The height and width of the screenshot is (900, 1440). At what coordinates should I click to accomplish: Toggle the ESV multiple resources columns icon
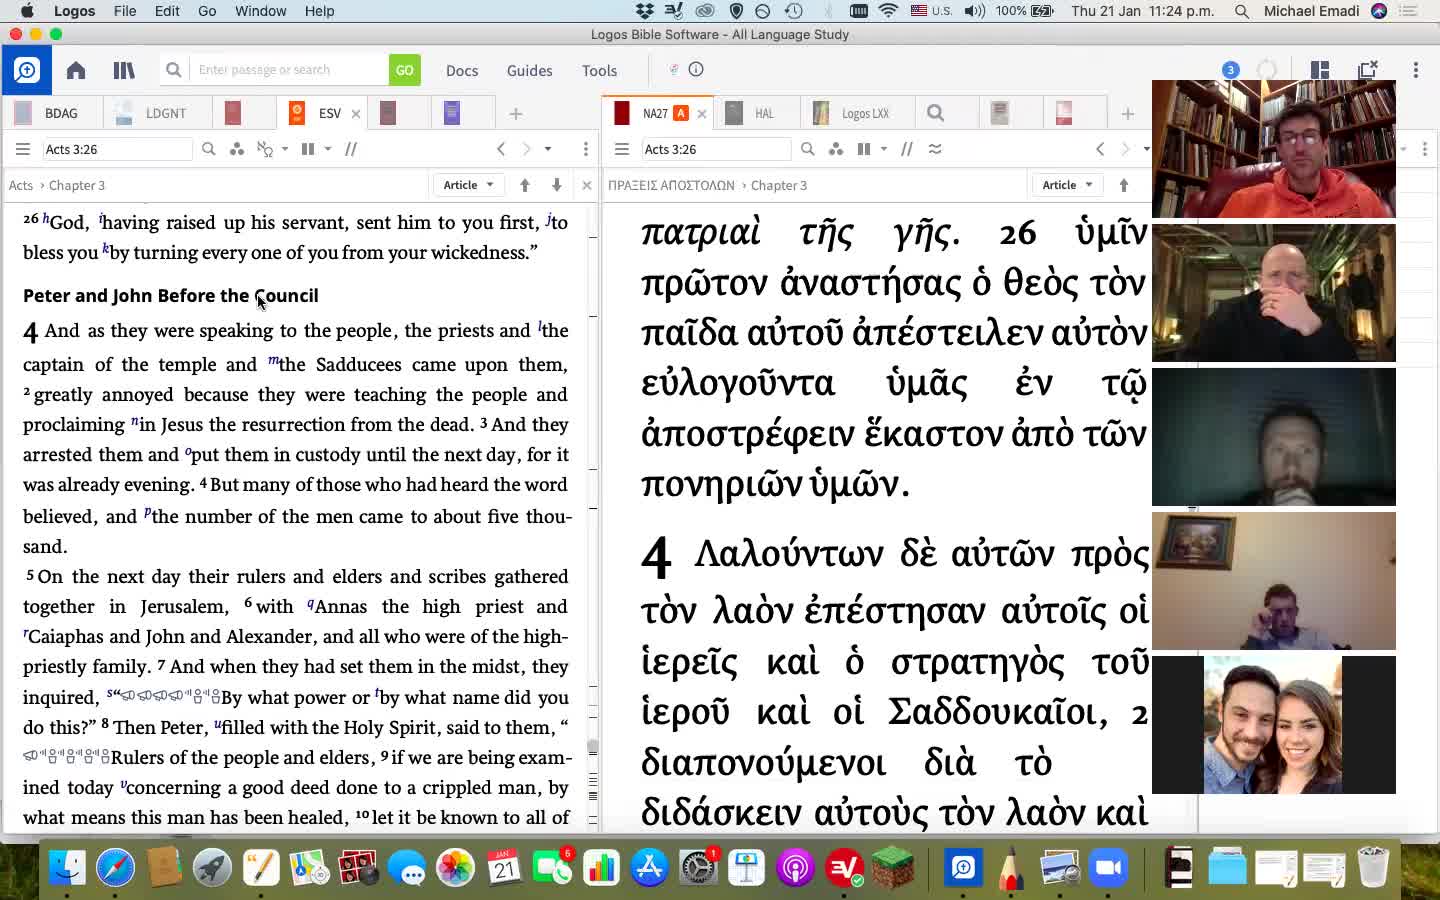308,149
